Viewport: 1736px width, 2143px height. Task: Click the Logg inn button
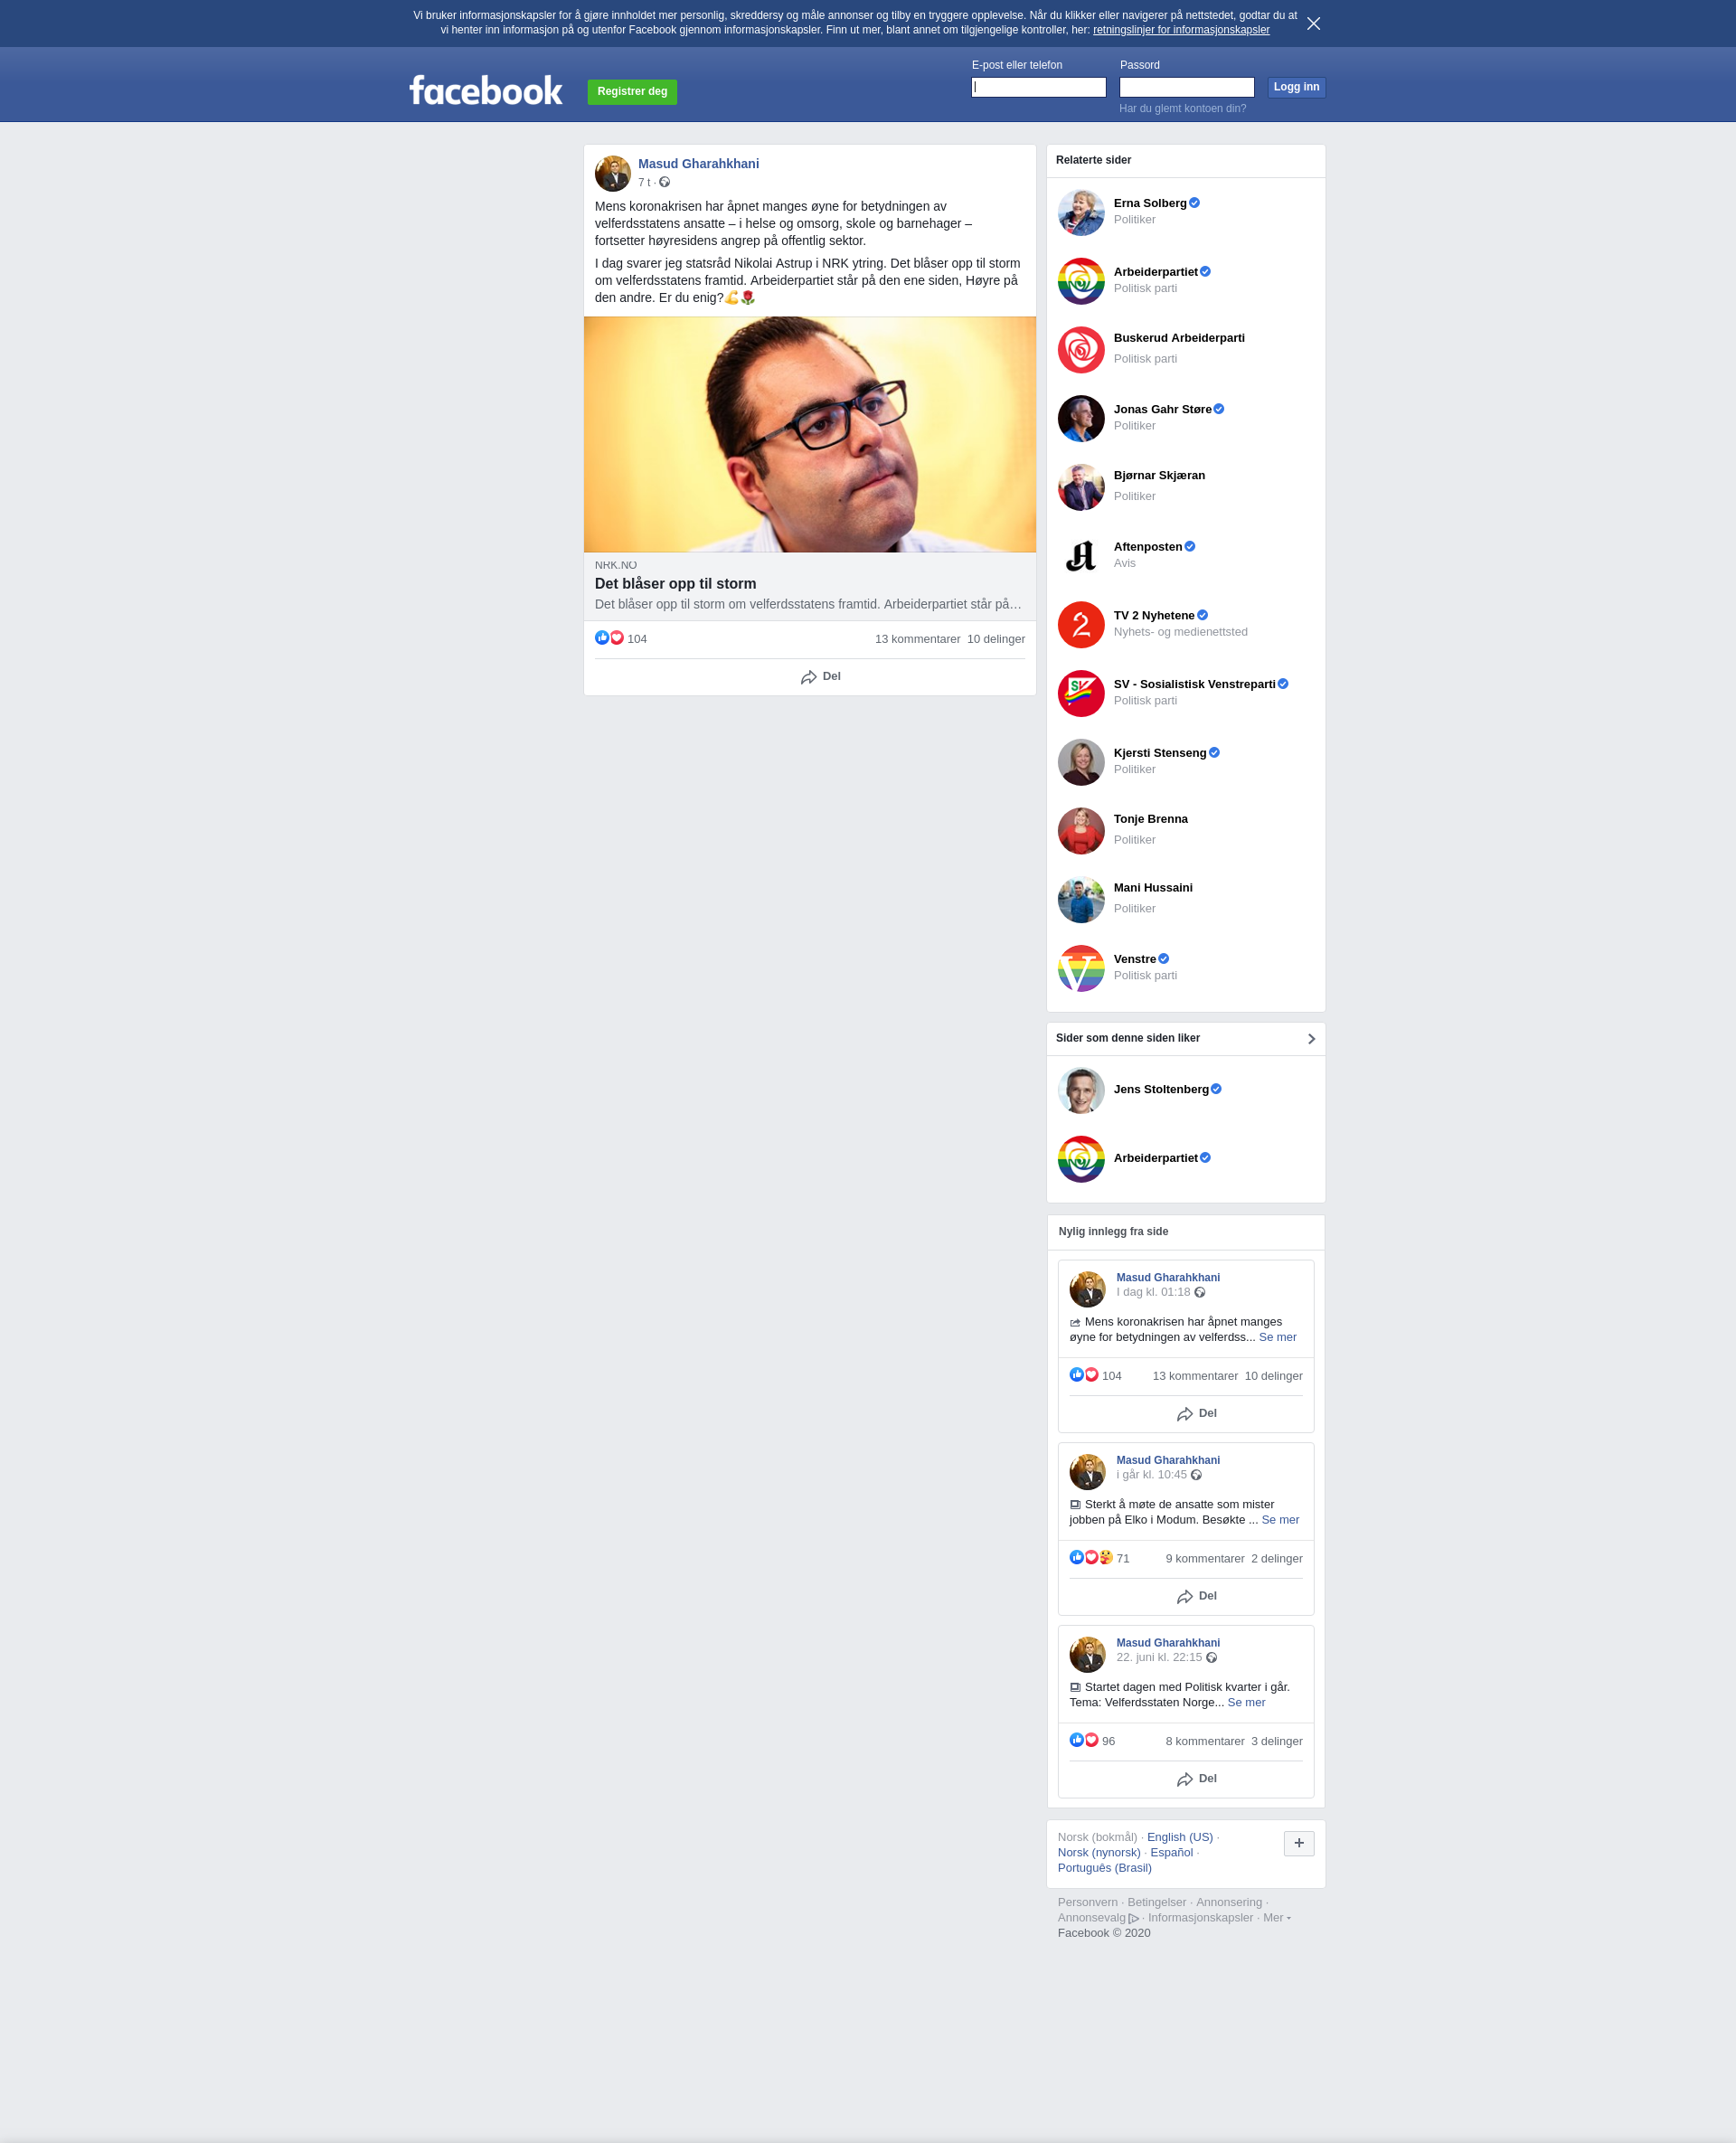pos(1296,87)
